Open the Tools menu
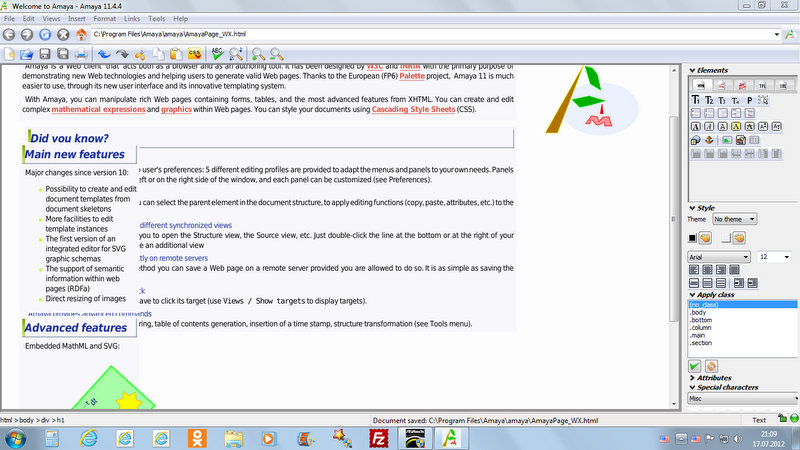The height and width of the screenshot is (450, 800). [x=157, y=18]
